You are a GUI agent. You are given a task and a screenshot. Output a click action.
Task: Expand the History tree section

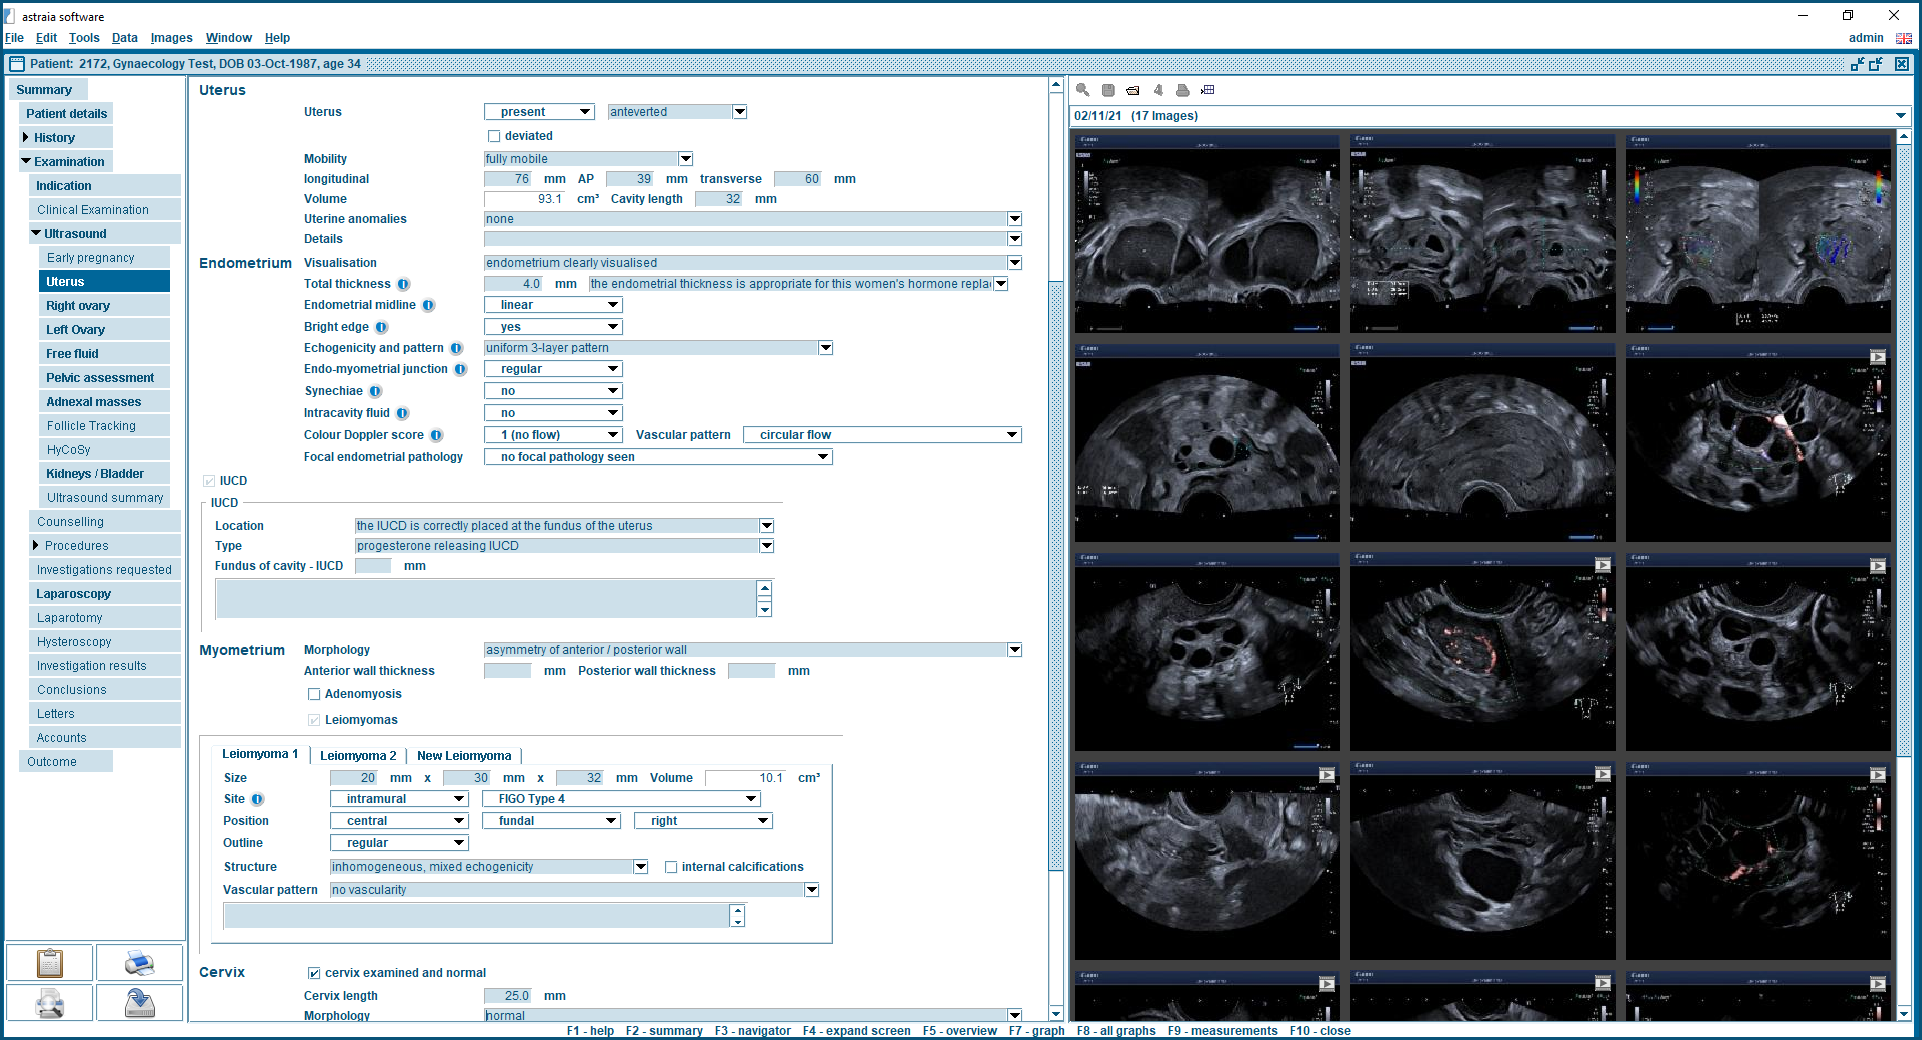click(x=26, y=138)
